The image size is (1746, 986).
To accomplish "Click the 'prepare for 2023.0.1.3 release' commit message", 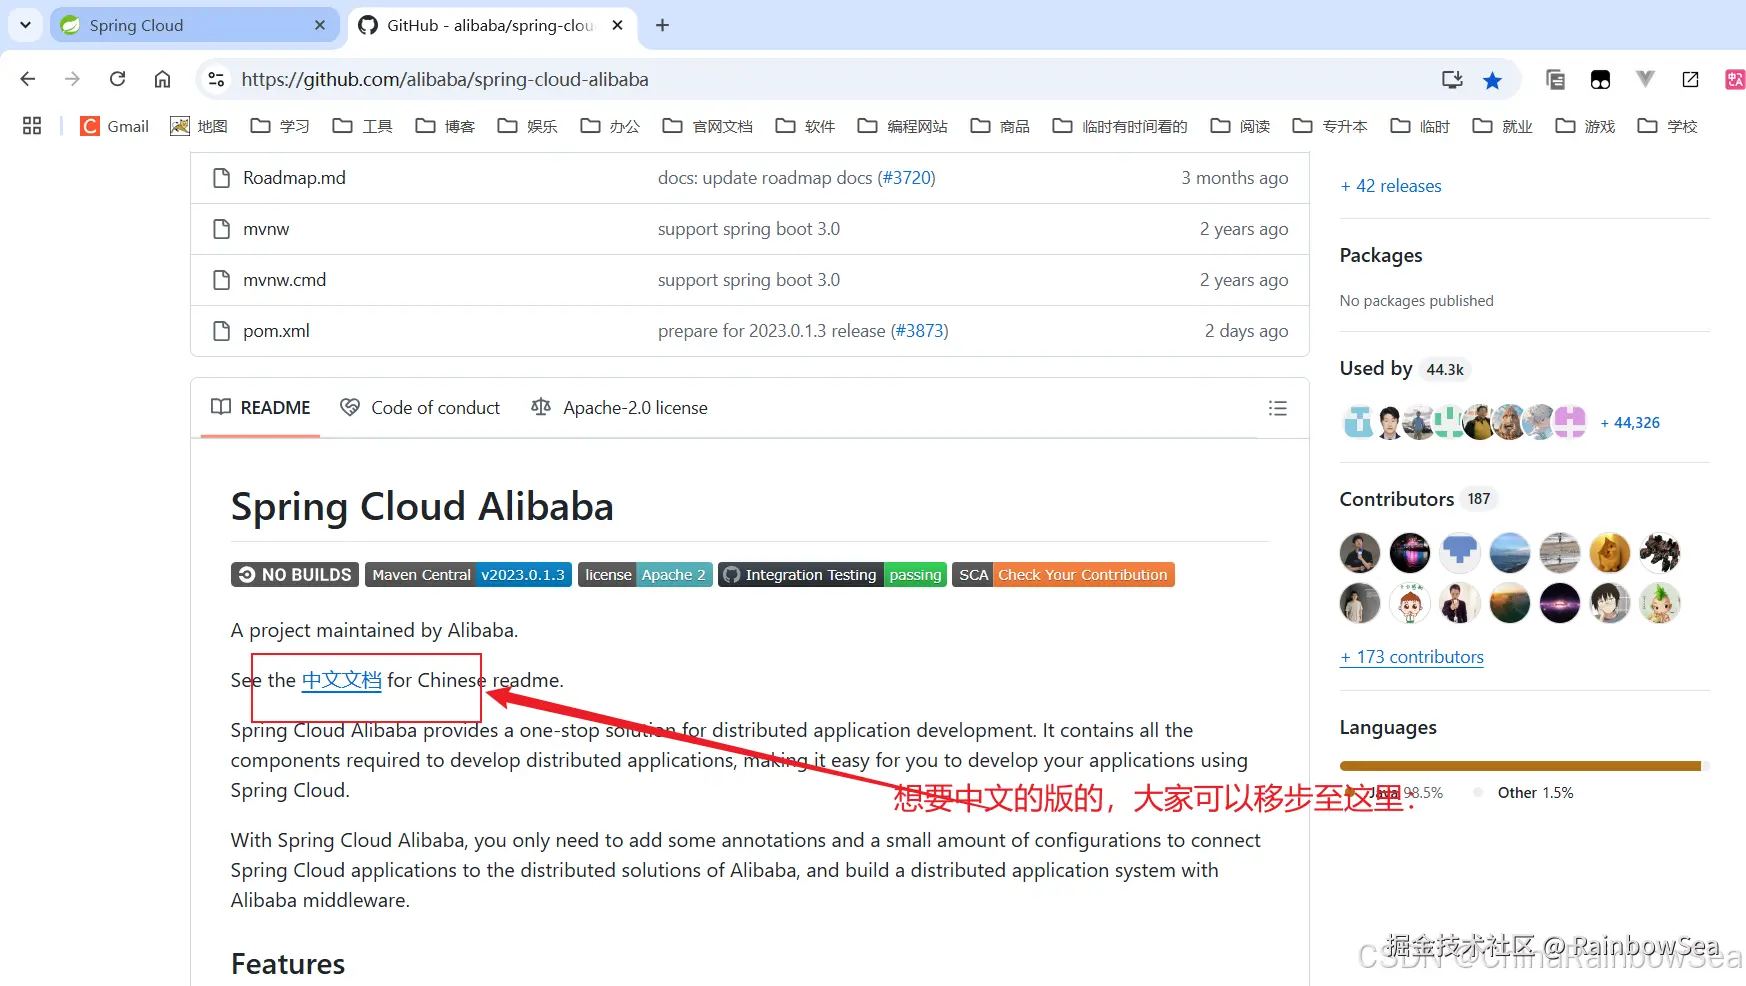I will (772, 331).
